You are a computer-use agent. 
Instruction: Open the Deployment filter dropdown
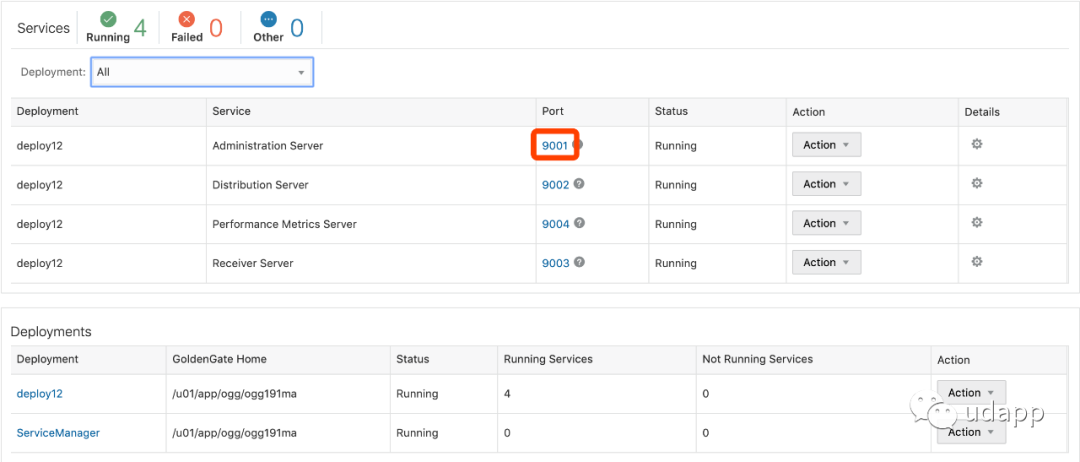point(202,72)
